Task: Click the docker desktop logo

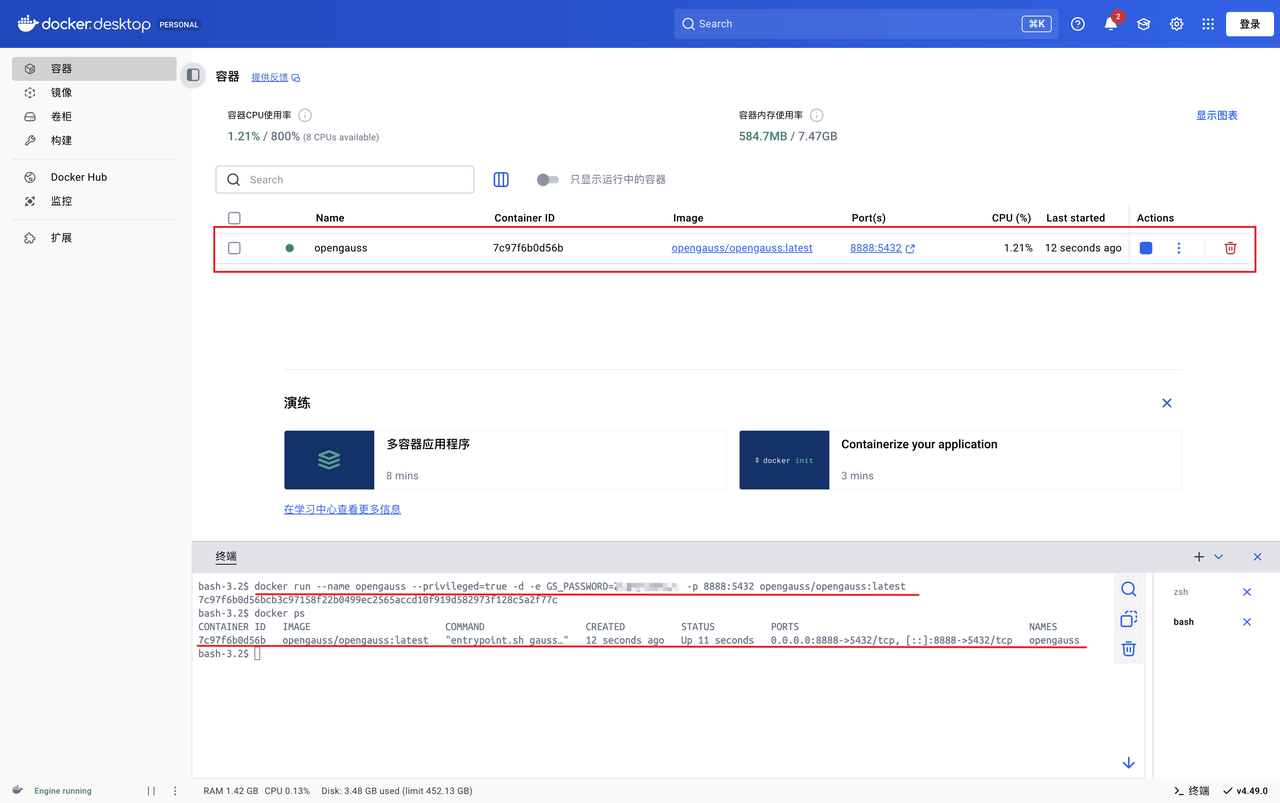Action: [84, 24]
